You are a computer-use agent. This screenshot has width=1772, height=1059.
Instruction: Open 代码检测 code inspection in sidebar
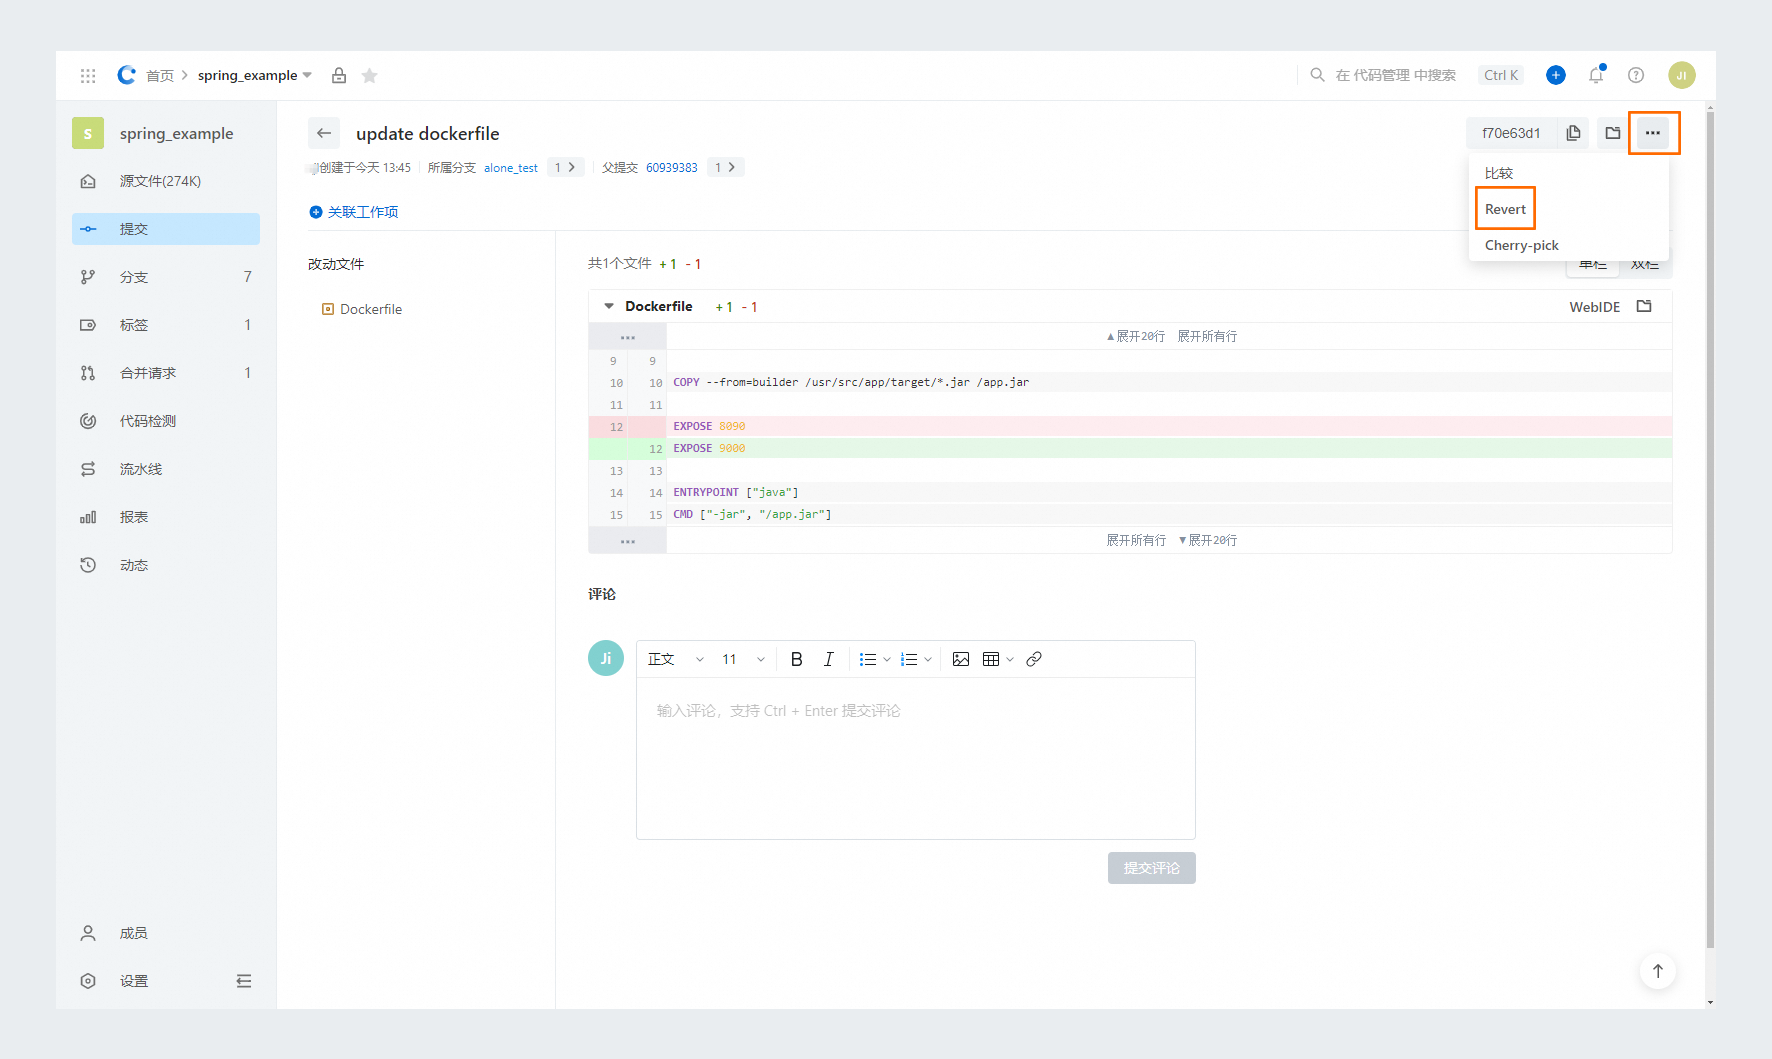tap(166, 421)
